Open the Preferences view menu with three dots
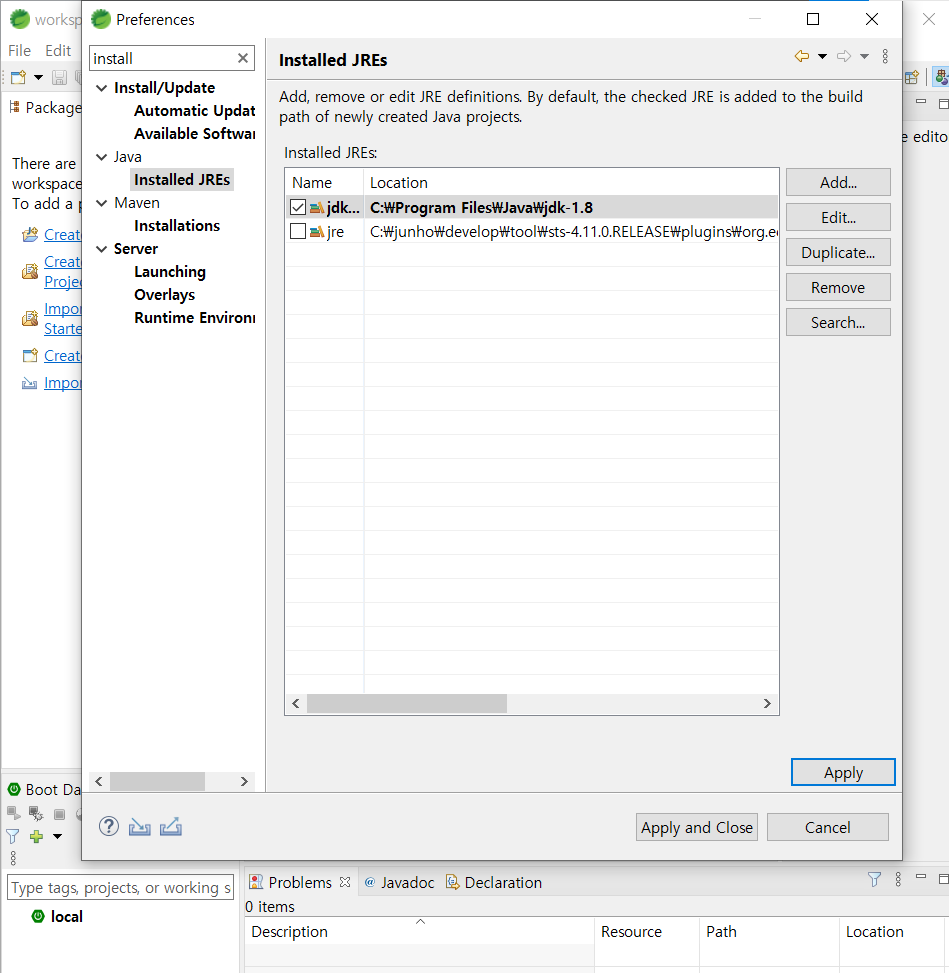The height and width of the screenshot is (973, 949). point(885,56)
